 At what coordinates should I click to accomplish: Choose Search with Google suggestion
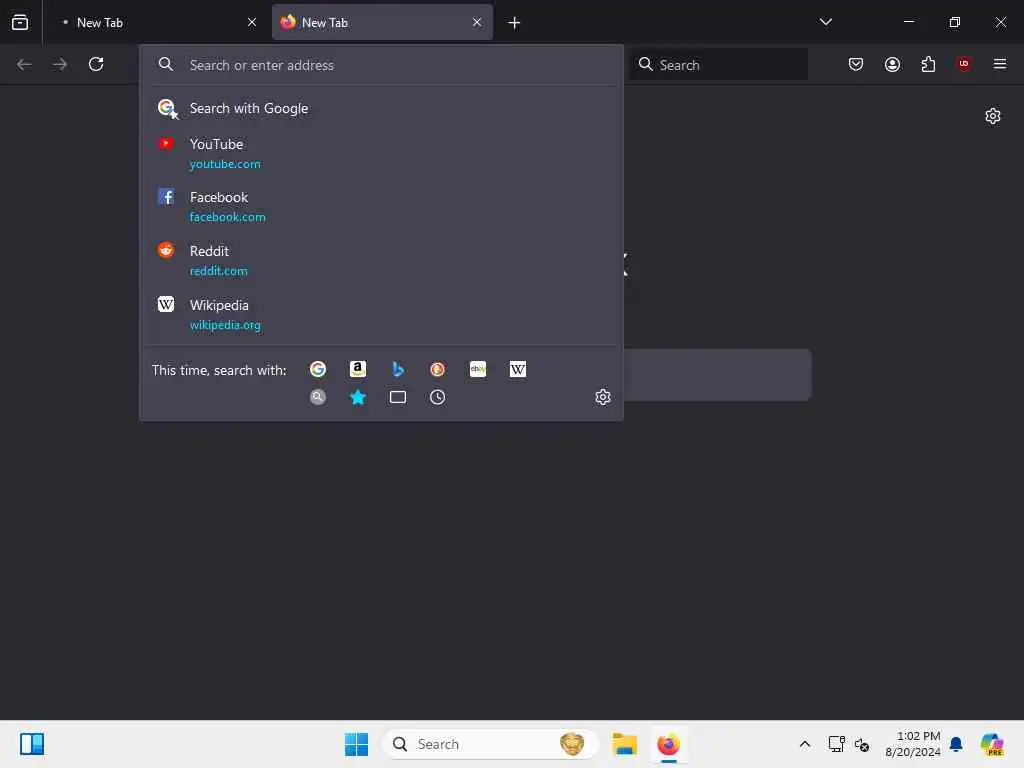(x=381, y=108)
